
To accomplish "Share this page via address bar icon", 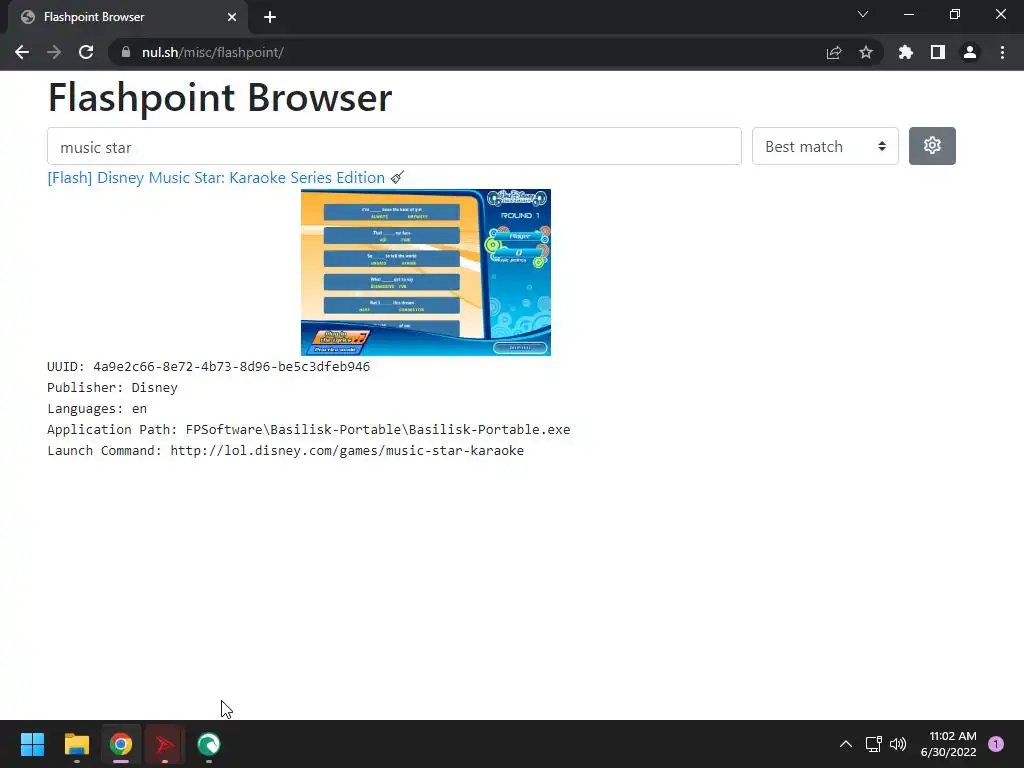I will (x=834, y=52).
